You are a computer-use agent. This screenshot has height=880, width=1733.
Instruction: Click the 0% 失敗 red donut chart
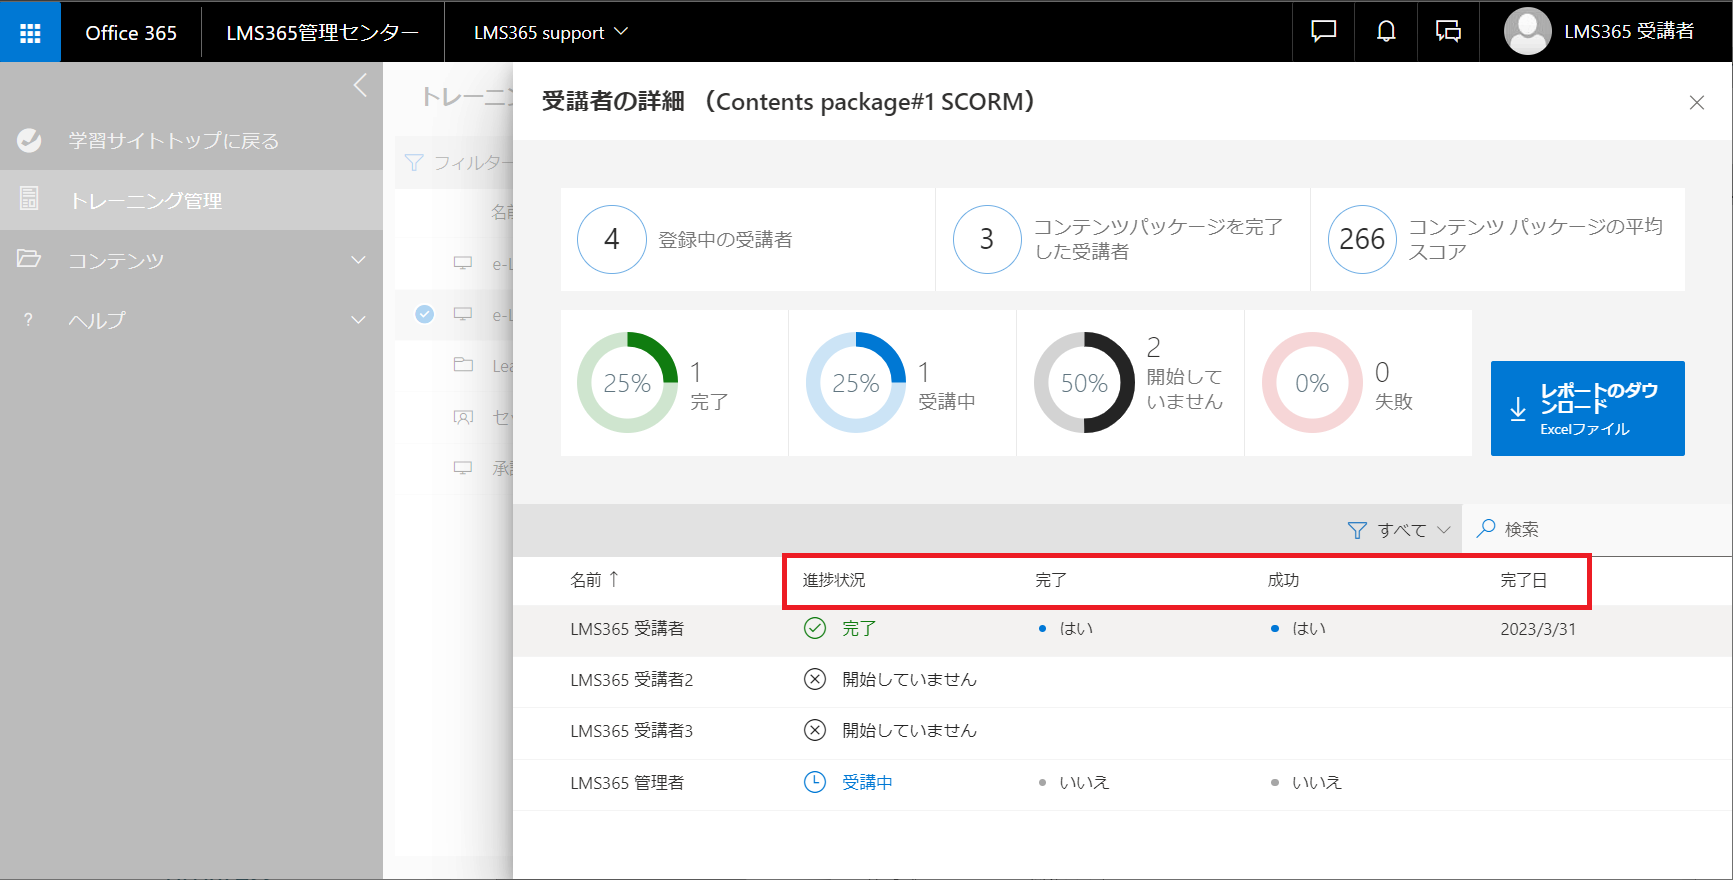click(1312, 382)
